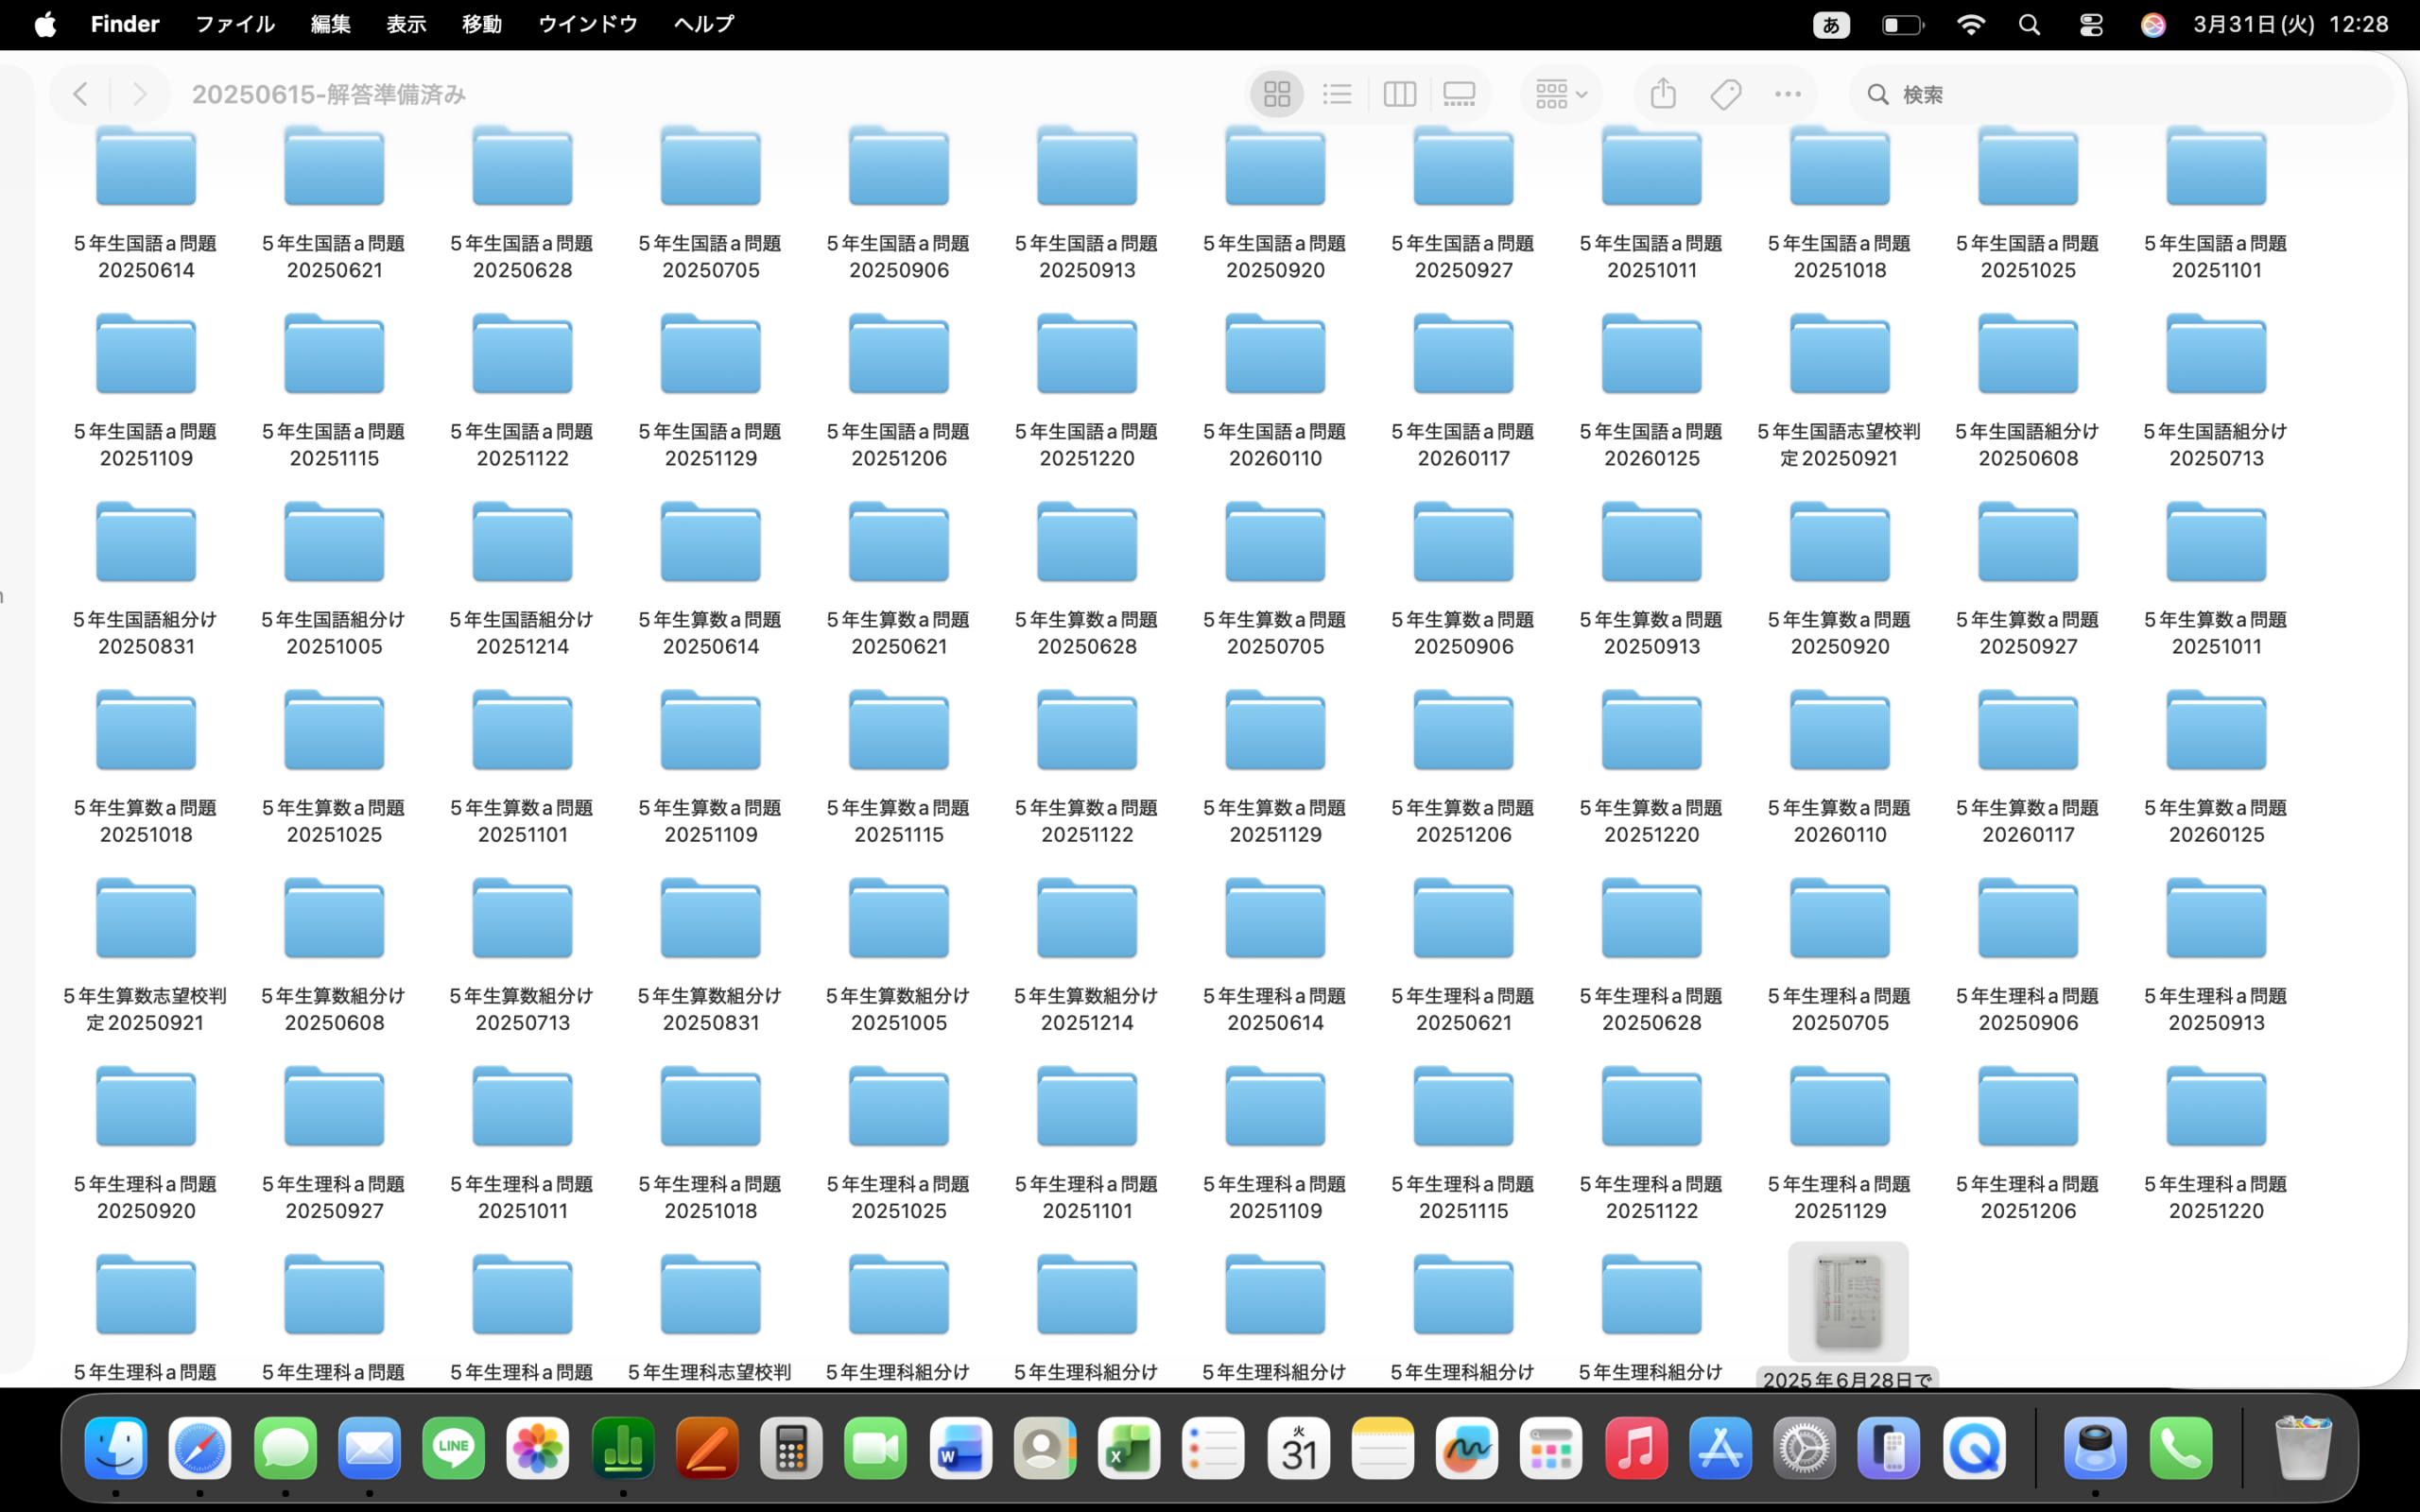2420x1512 pixels.
Task: Switch to gallery view mode
Action: coord(1459,94)
